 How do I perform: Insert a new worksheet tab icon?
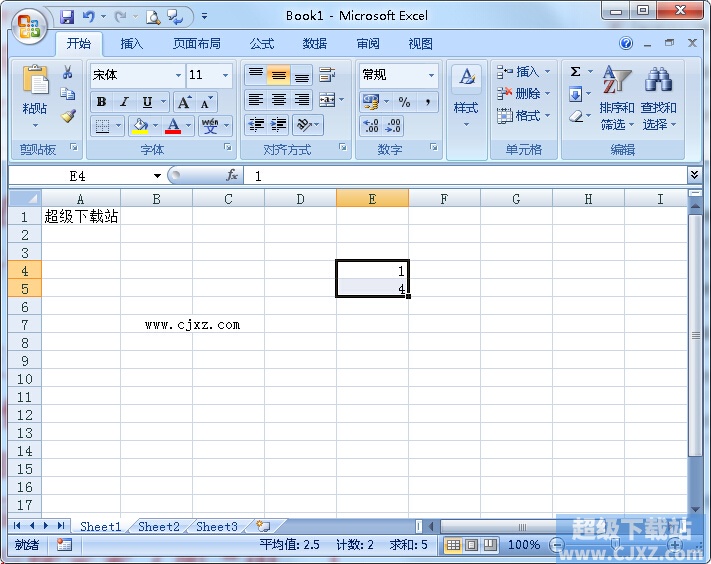point(263,526)
